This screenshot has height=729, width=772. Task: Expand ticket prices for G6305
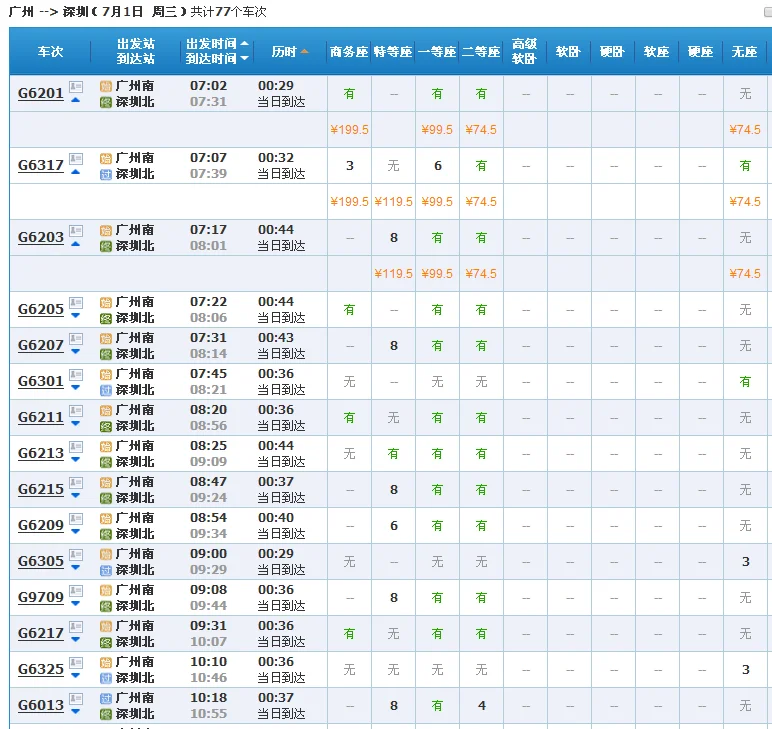pos(75,567)
